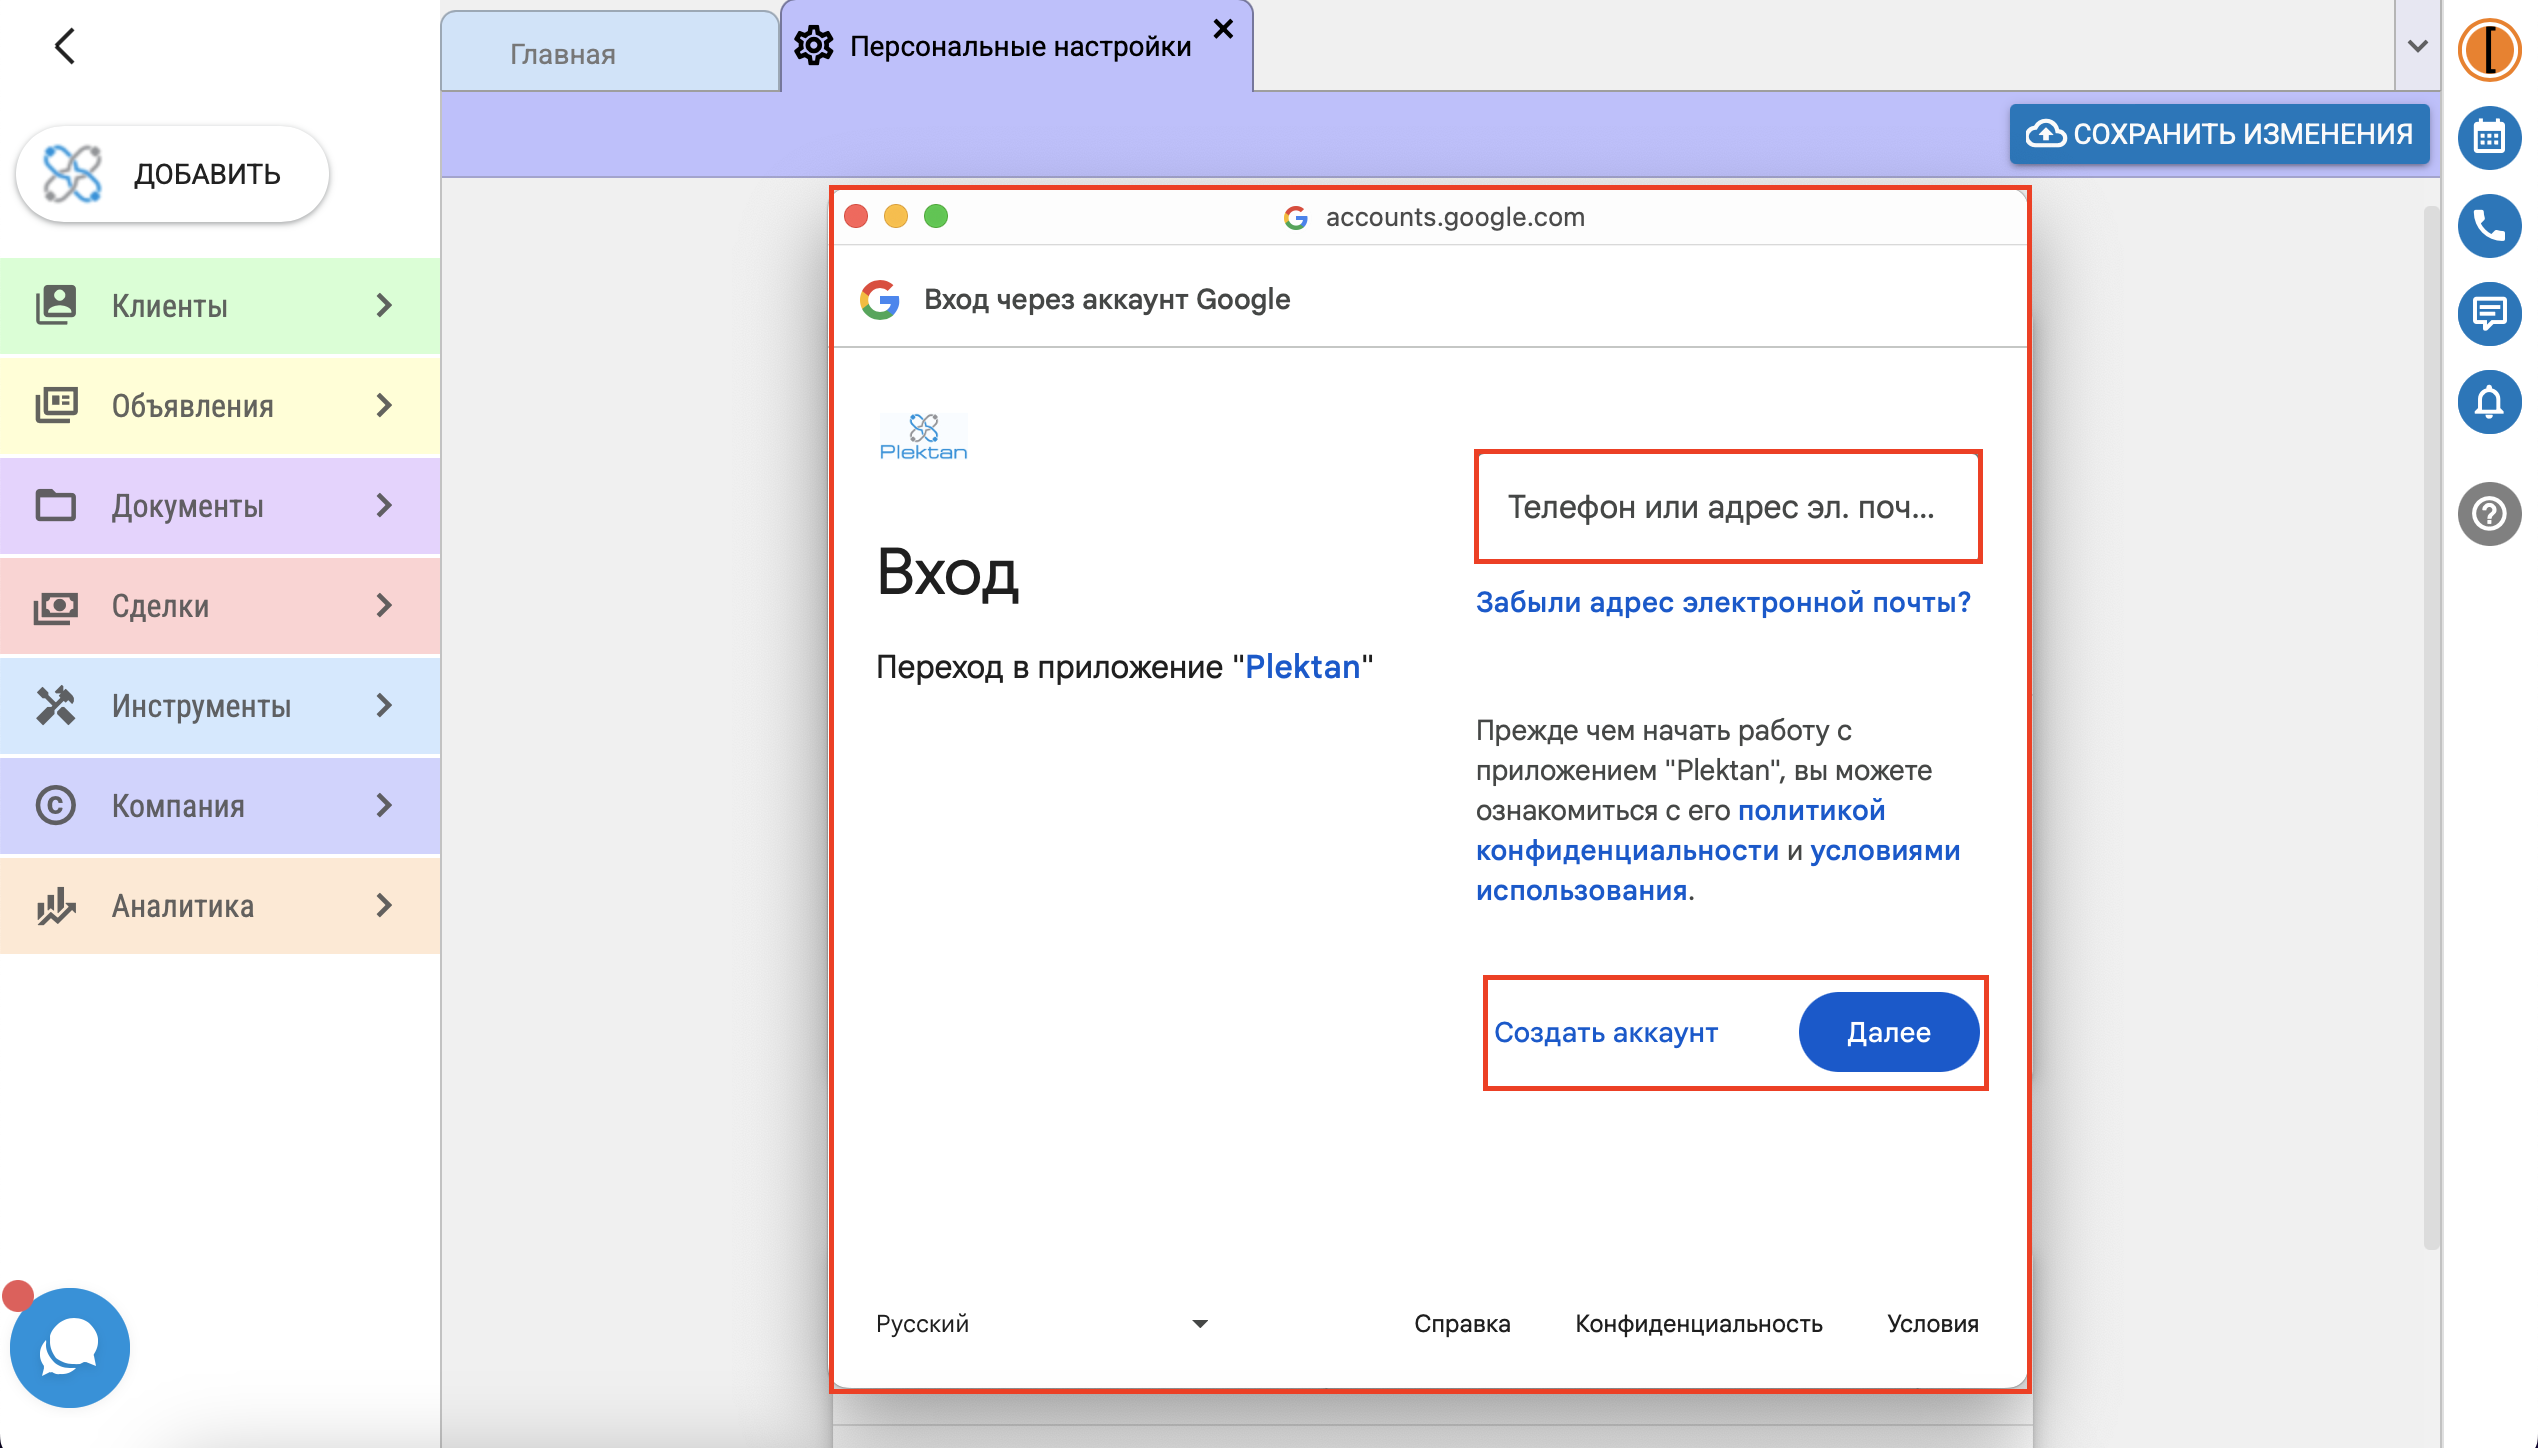This screenshot has width=2538, height=1448.
Task: Click Забыли адрес электронной почты link
Action: [1723, 602]
